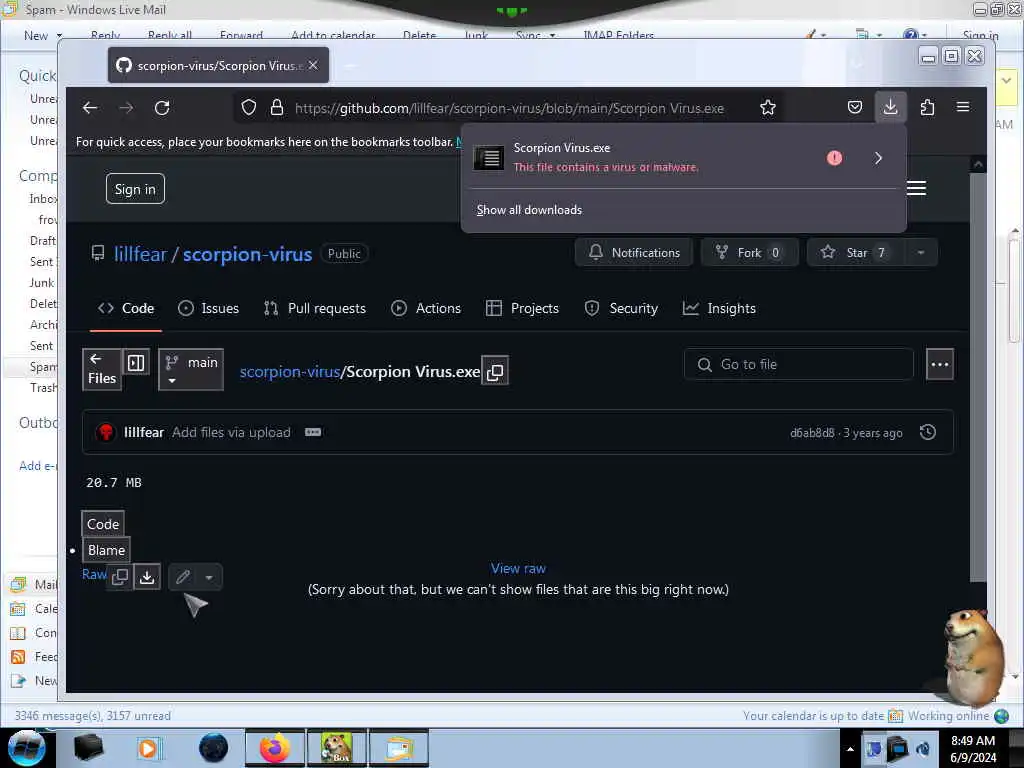Open Firefox extensions puzzle icon
Image resolution: width=1024 pixels, height=768 pixels.
(x=927, y=107)
